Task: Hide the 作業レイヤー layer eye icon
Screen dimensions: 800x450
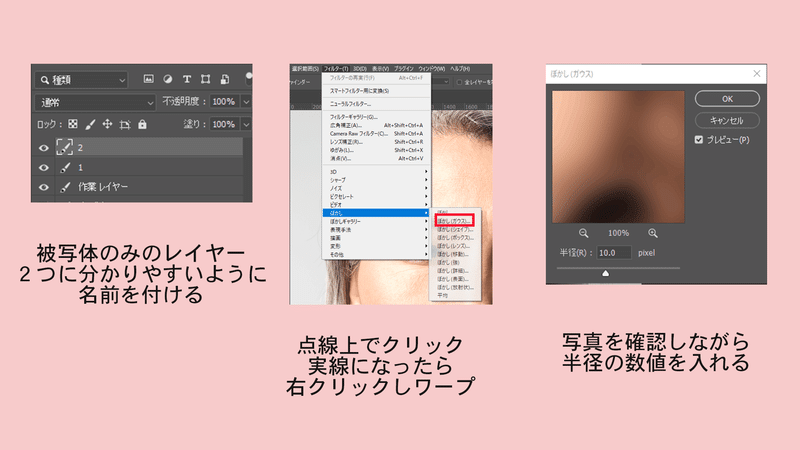Action: coord(44,187)
